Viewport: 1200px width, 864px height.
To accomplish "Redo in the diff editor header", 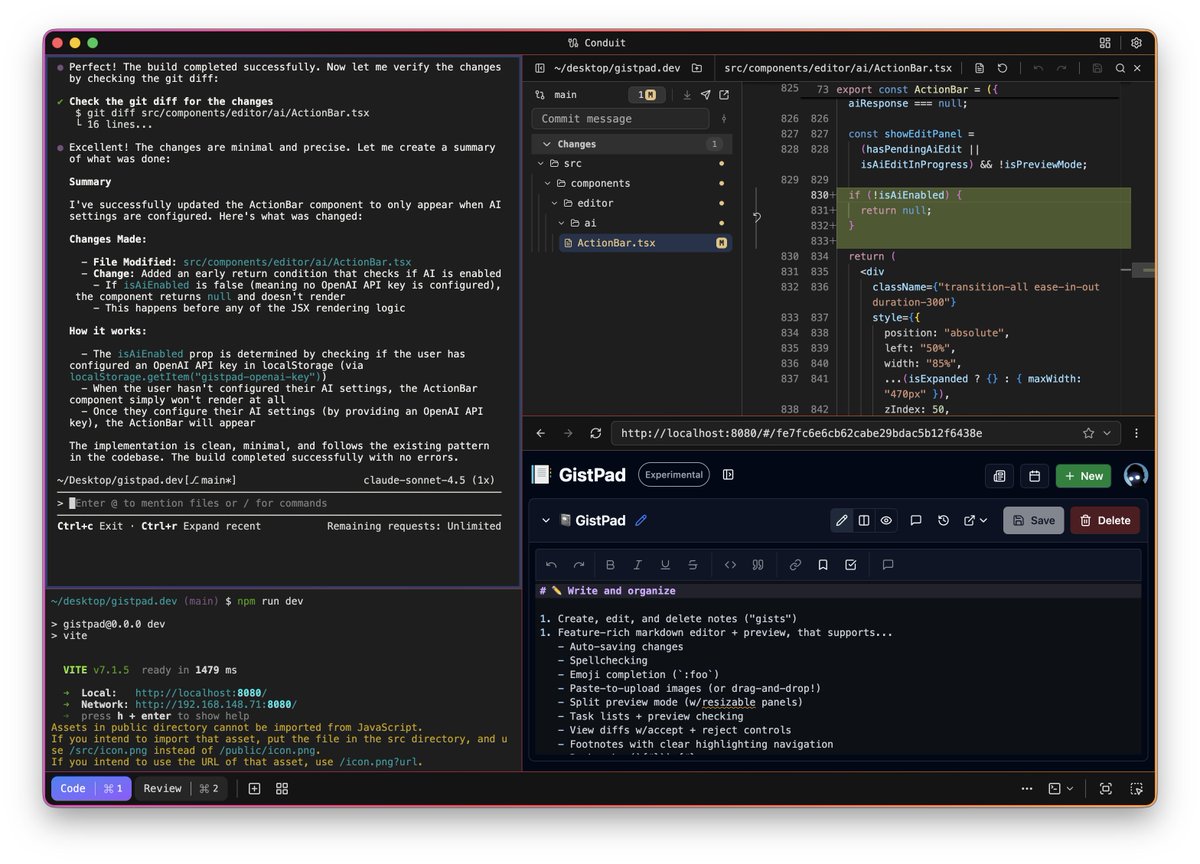I will [1062, 68].
